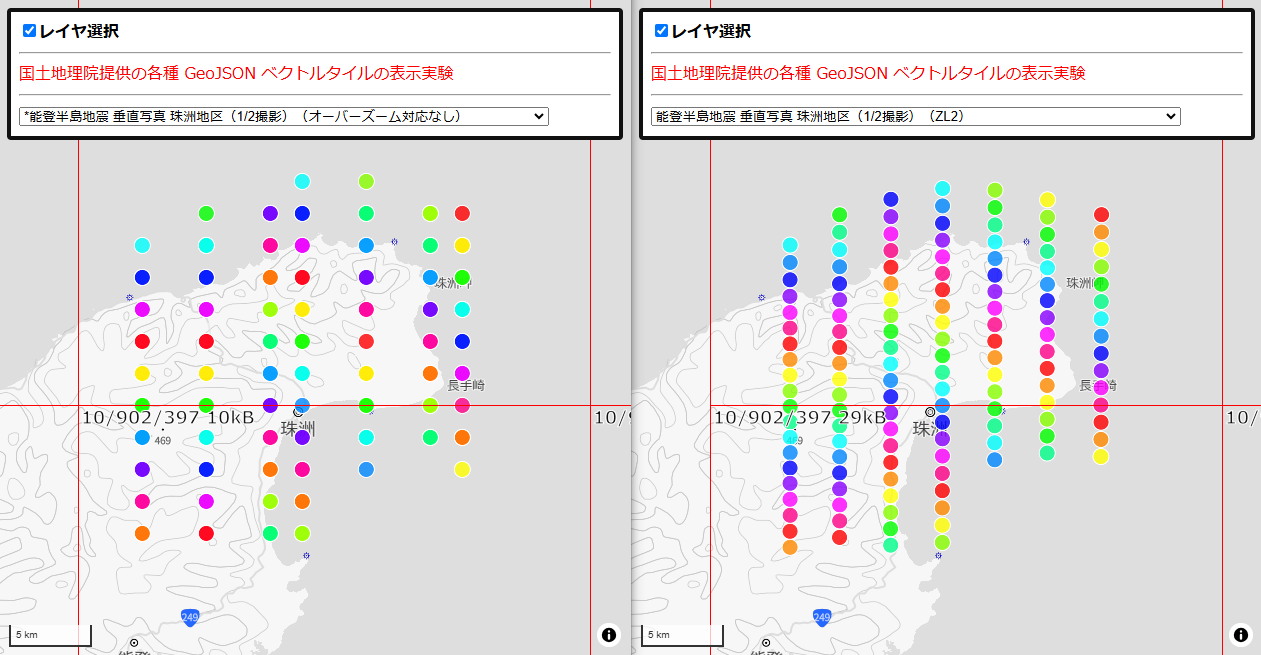Click the cyan marker at top of left map
Image resolution: width=1261 pixels, height=655 pixels.
tap(303, 181)
